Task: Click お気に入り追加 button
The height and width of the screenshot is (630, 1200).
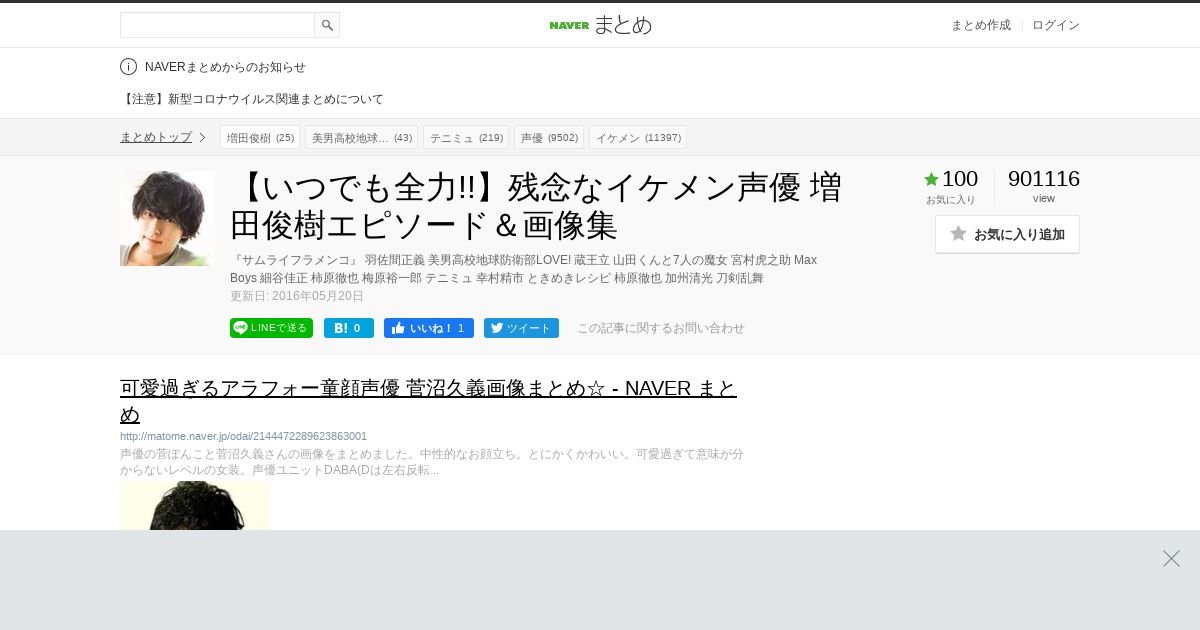Action: pyautogui.click(x=1007, y=234)
